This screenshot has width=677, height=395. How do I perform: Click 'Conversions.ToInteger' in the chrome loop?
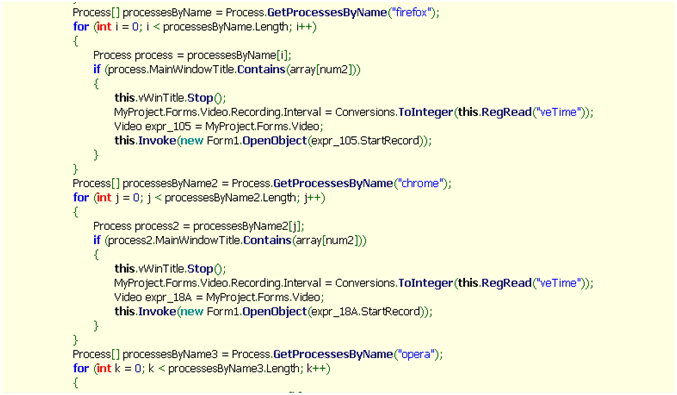pos(394,283)
